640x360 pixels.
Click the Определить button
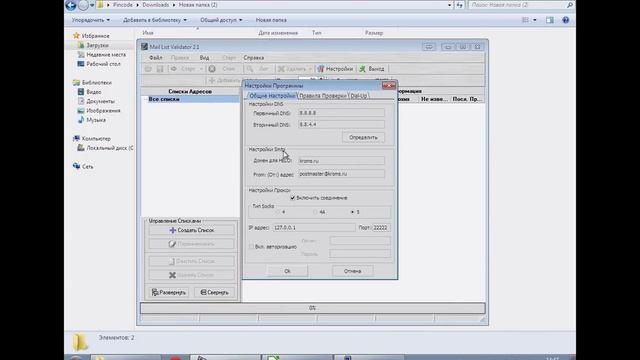point(363,138)
